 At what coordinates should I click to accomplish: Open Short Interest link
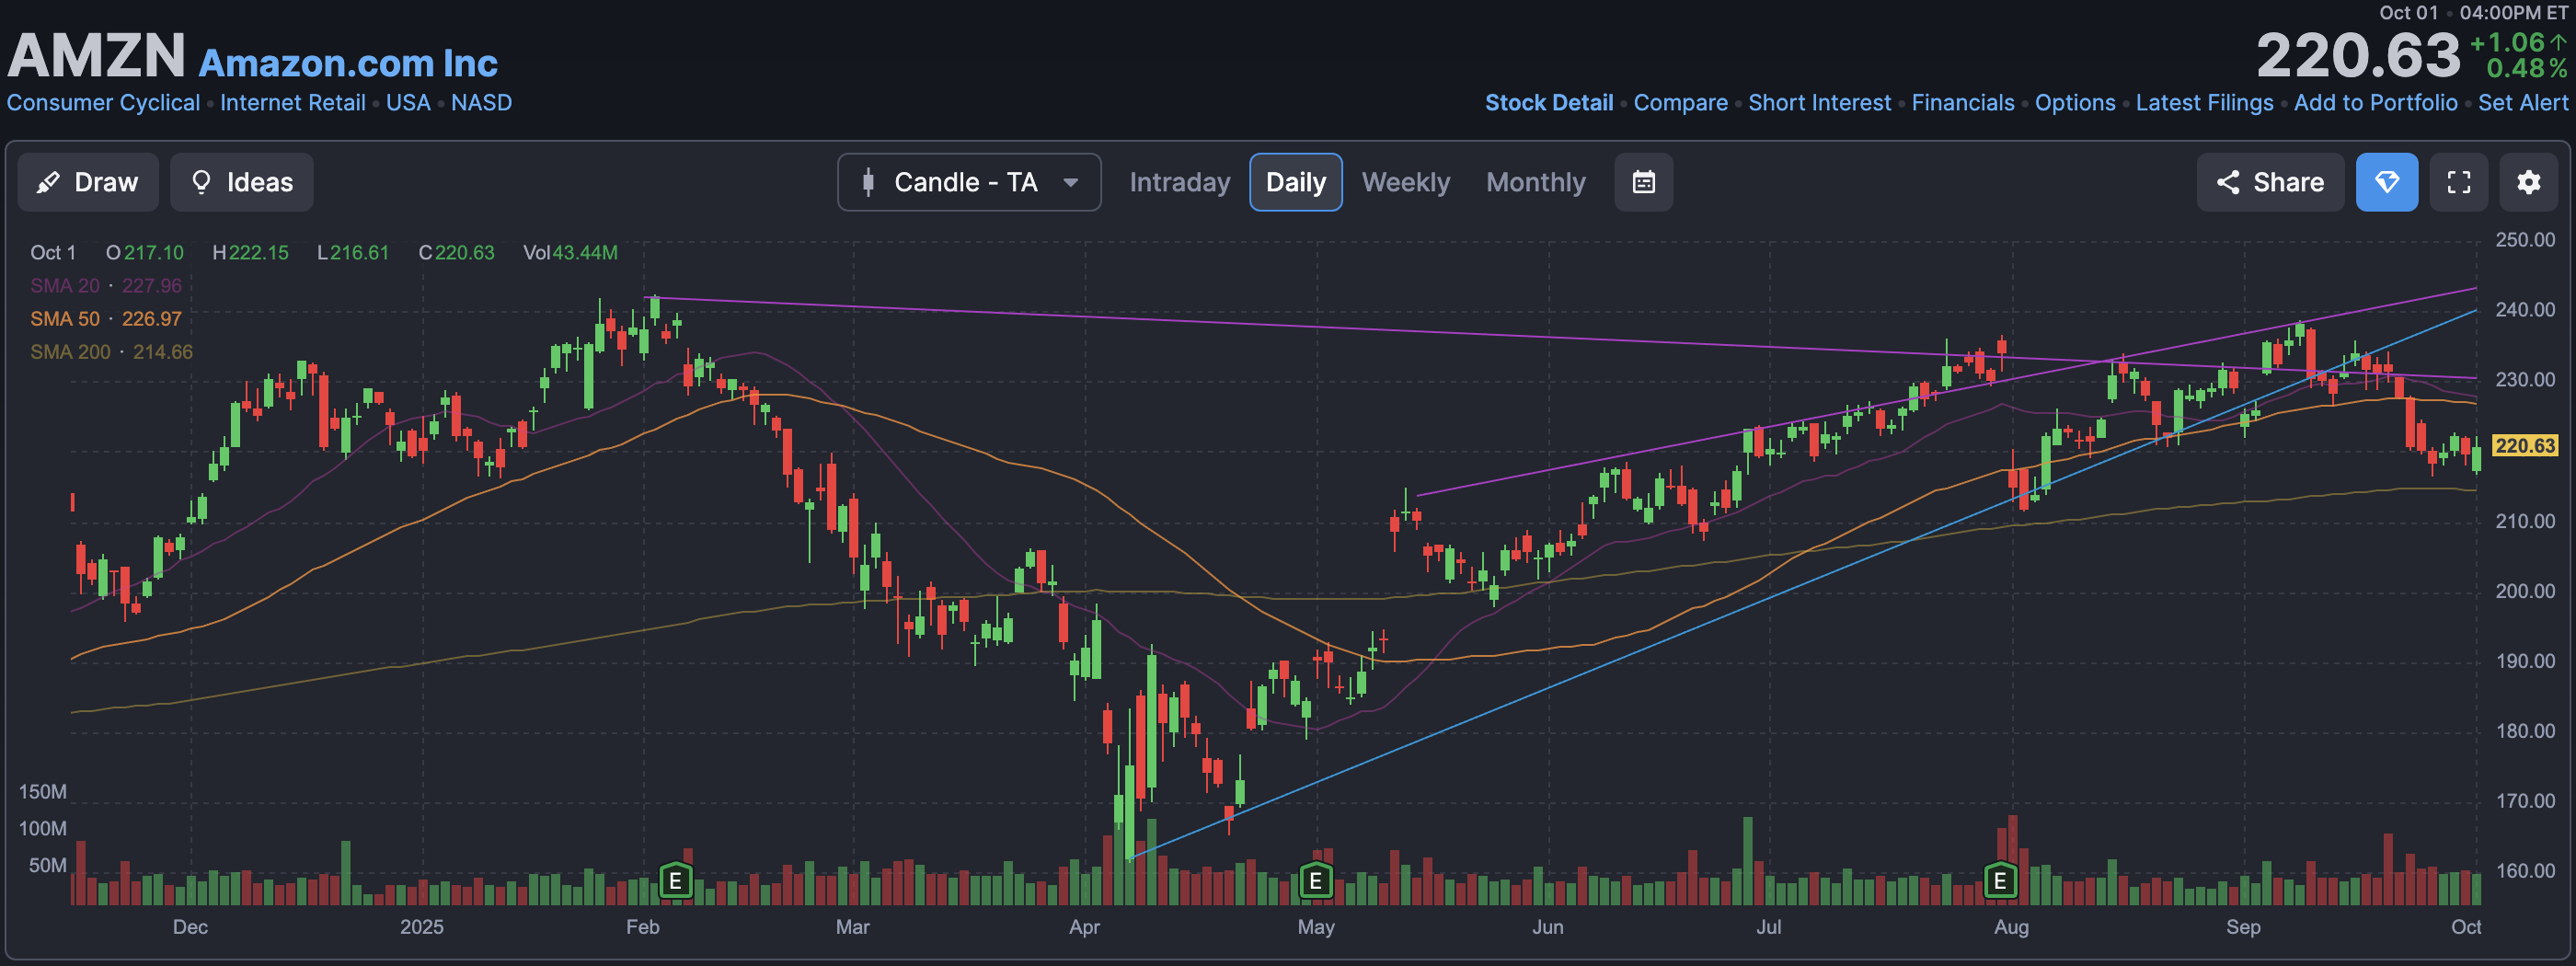[x=1819, y=103]
